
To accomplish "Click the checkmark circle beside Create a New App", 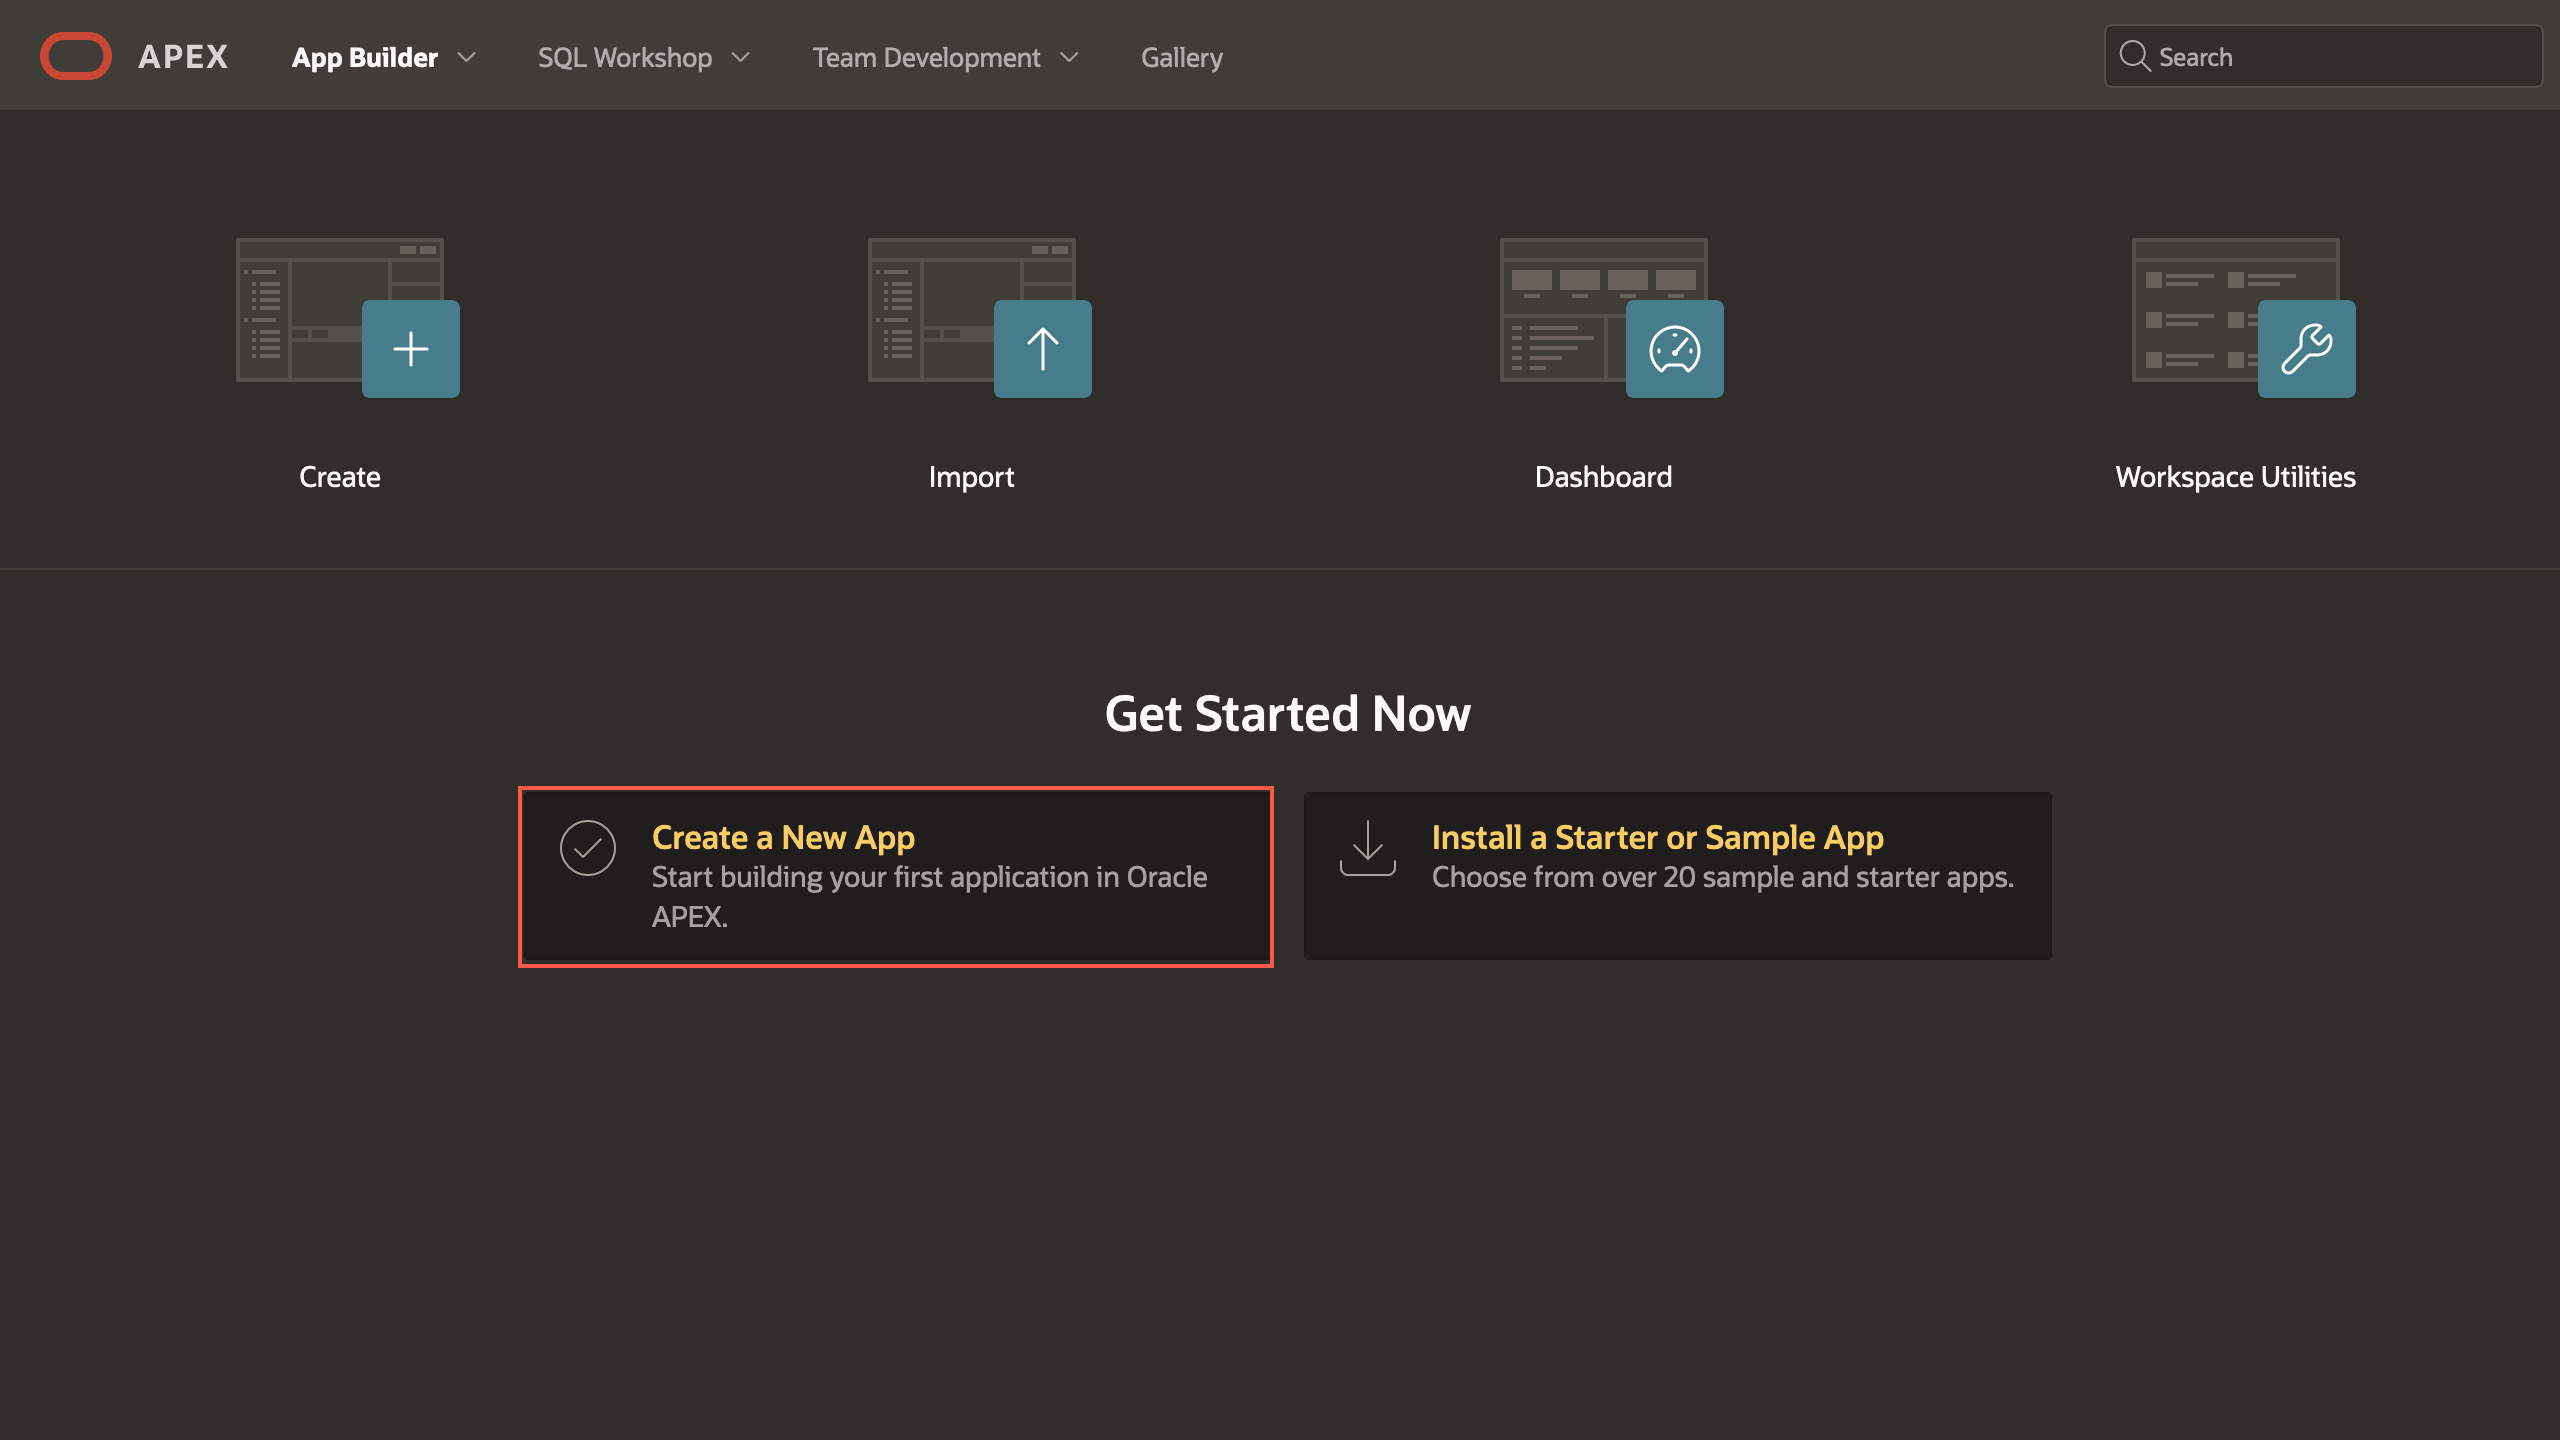I will [x=588, y=848].
